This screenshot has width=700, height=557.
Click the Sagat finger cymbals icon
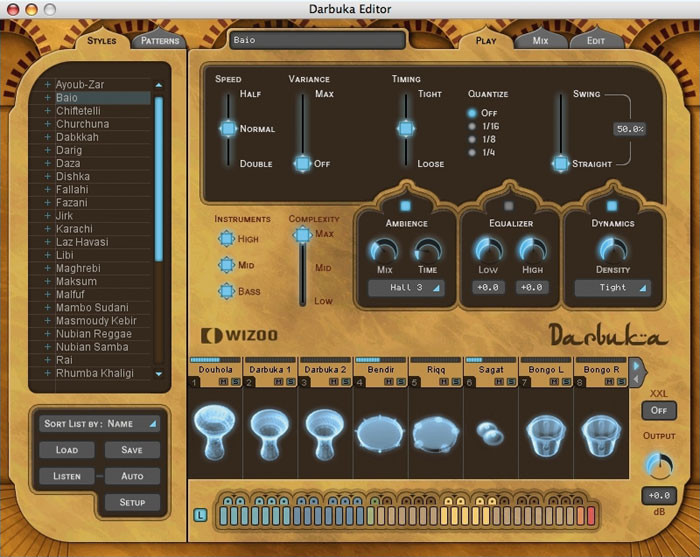(x=490, y=432)
